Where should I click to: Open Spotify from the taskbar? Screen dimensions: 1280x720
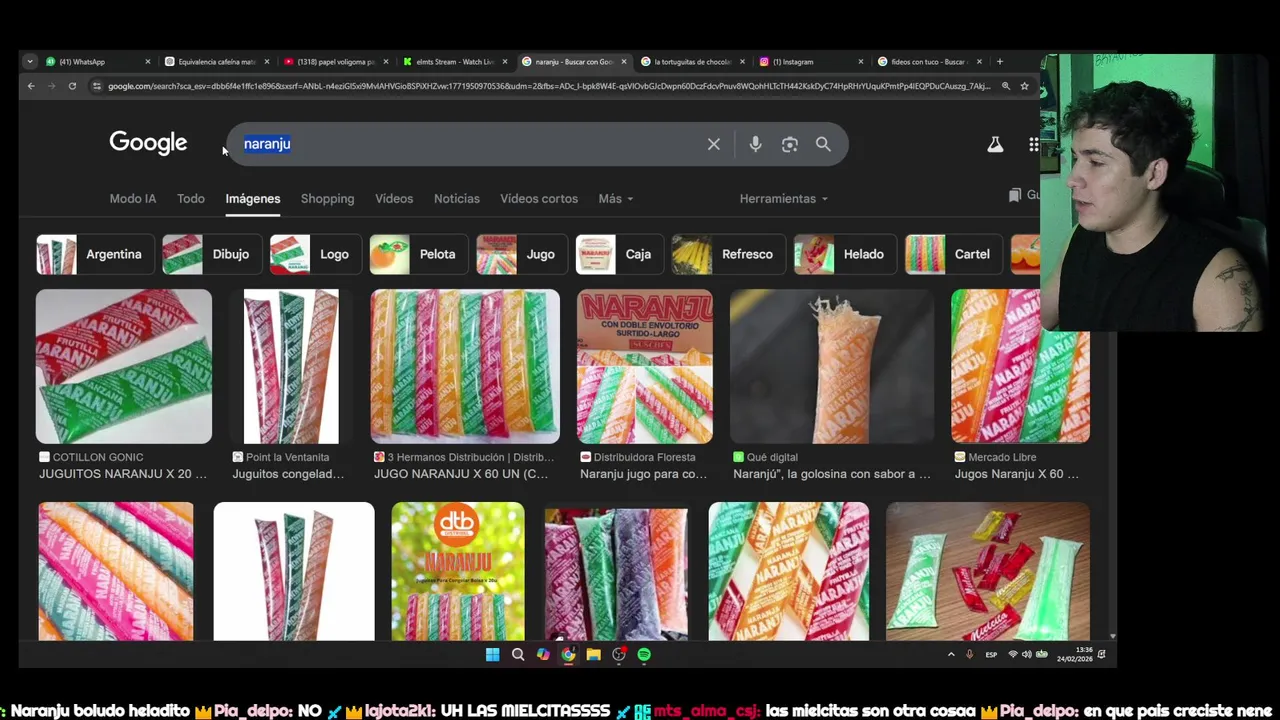pyautogui.click(x=644, y=654)
